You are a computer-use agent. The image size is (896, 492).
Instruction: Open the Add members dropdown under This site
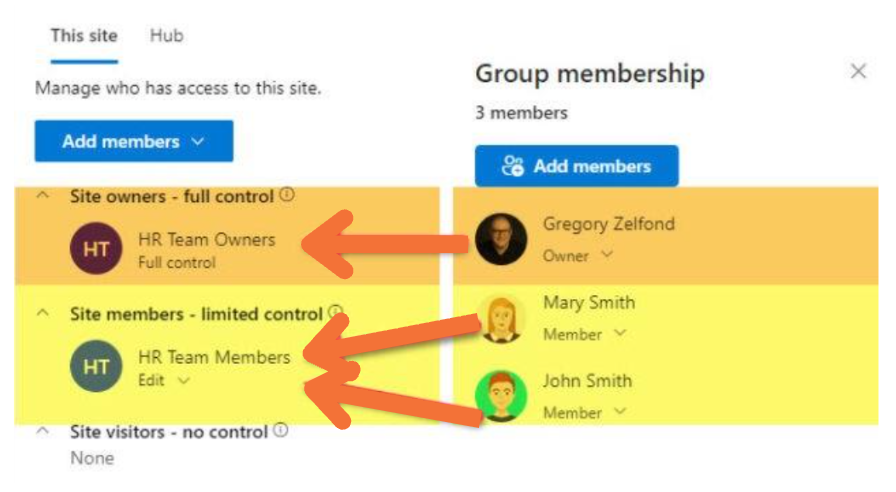point(134,142)
